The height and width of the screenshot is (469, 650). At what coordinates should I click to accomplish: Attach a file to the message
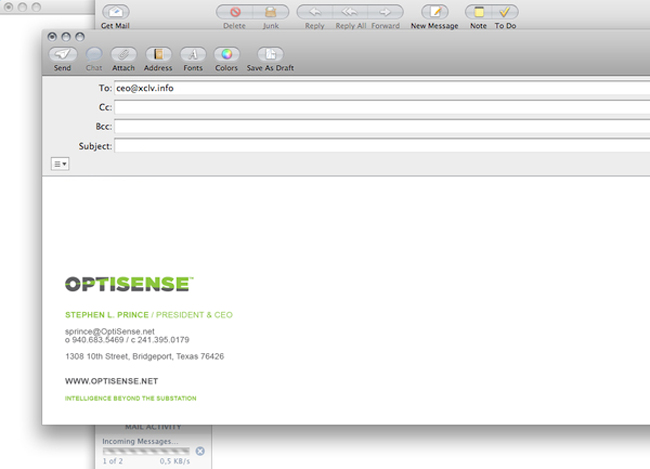coord(124,54)
